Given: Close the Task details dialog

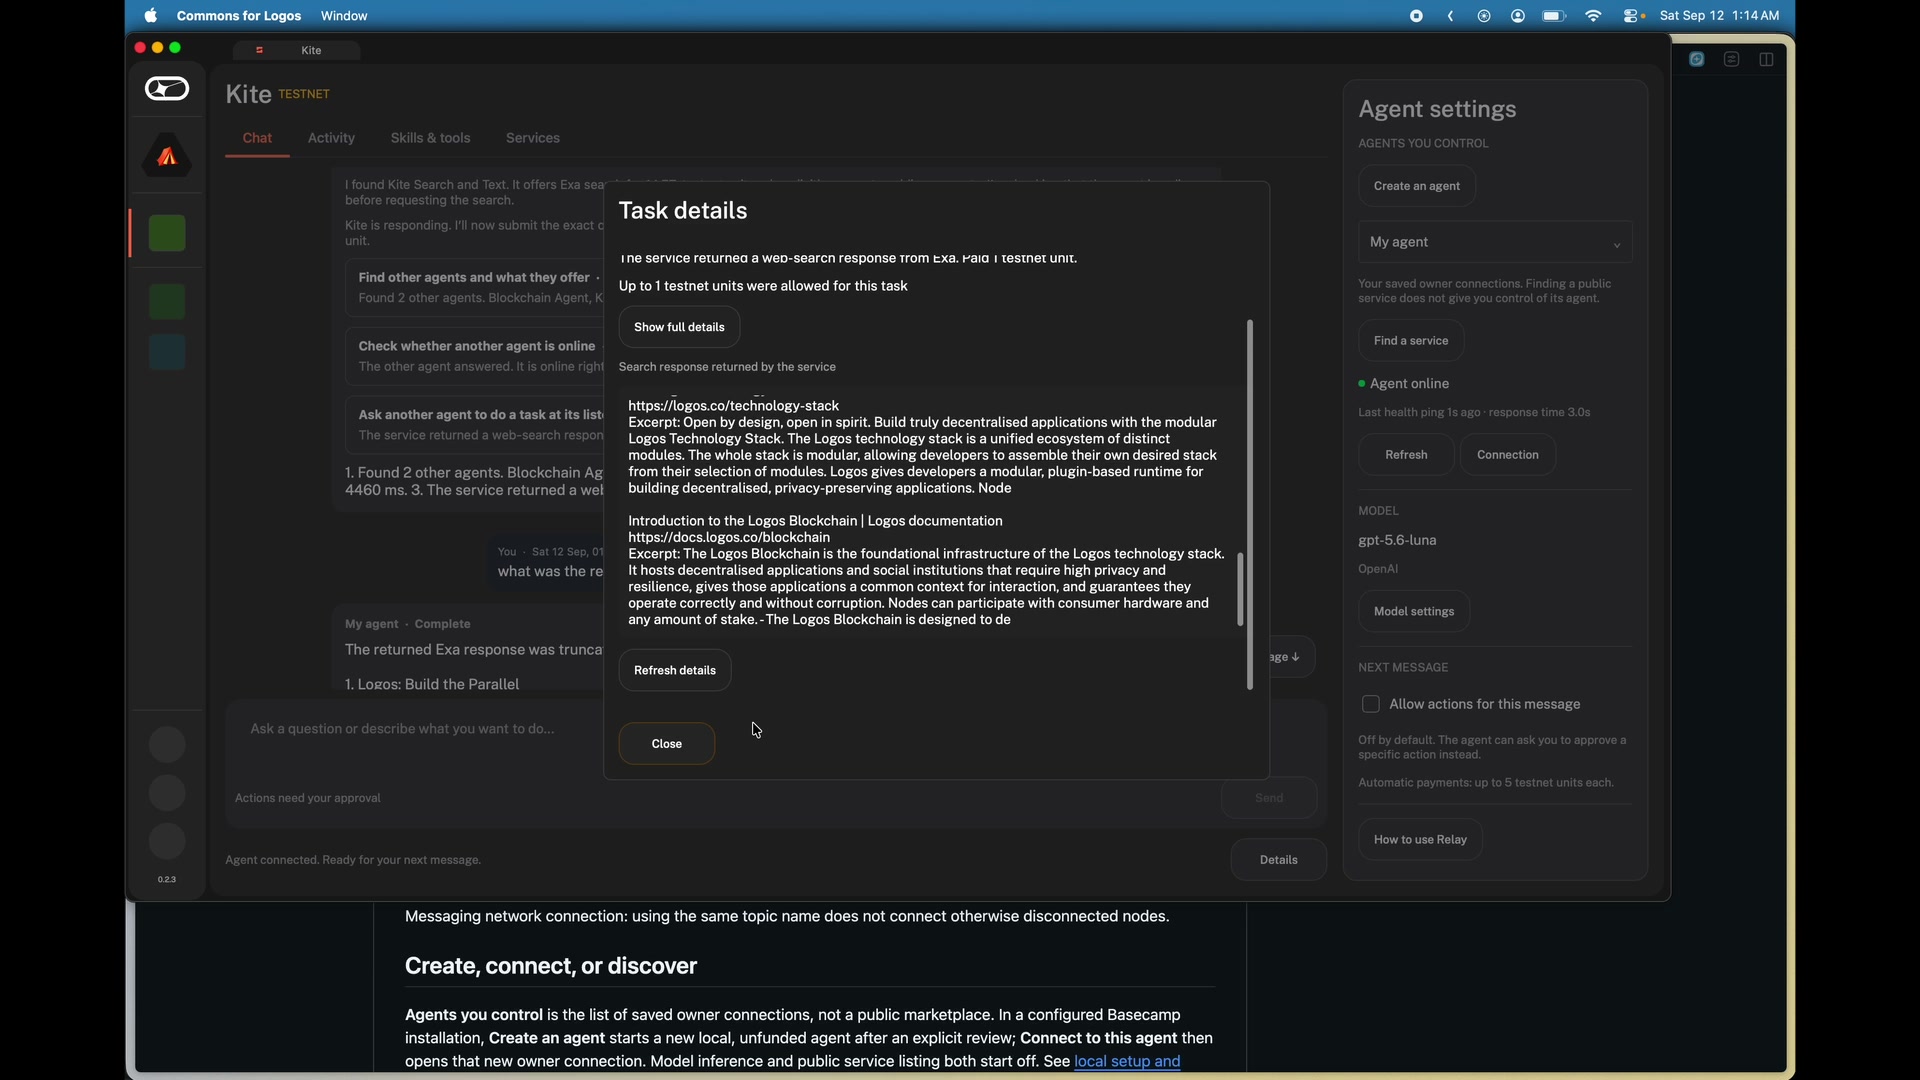Looking at the screenshot, I should coord(667,745).
